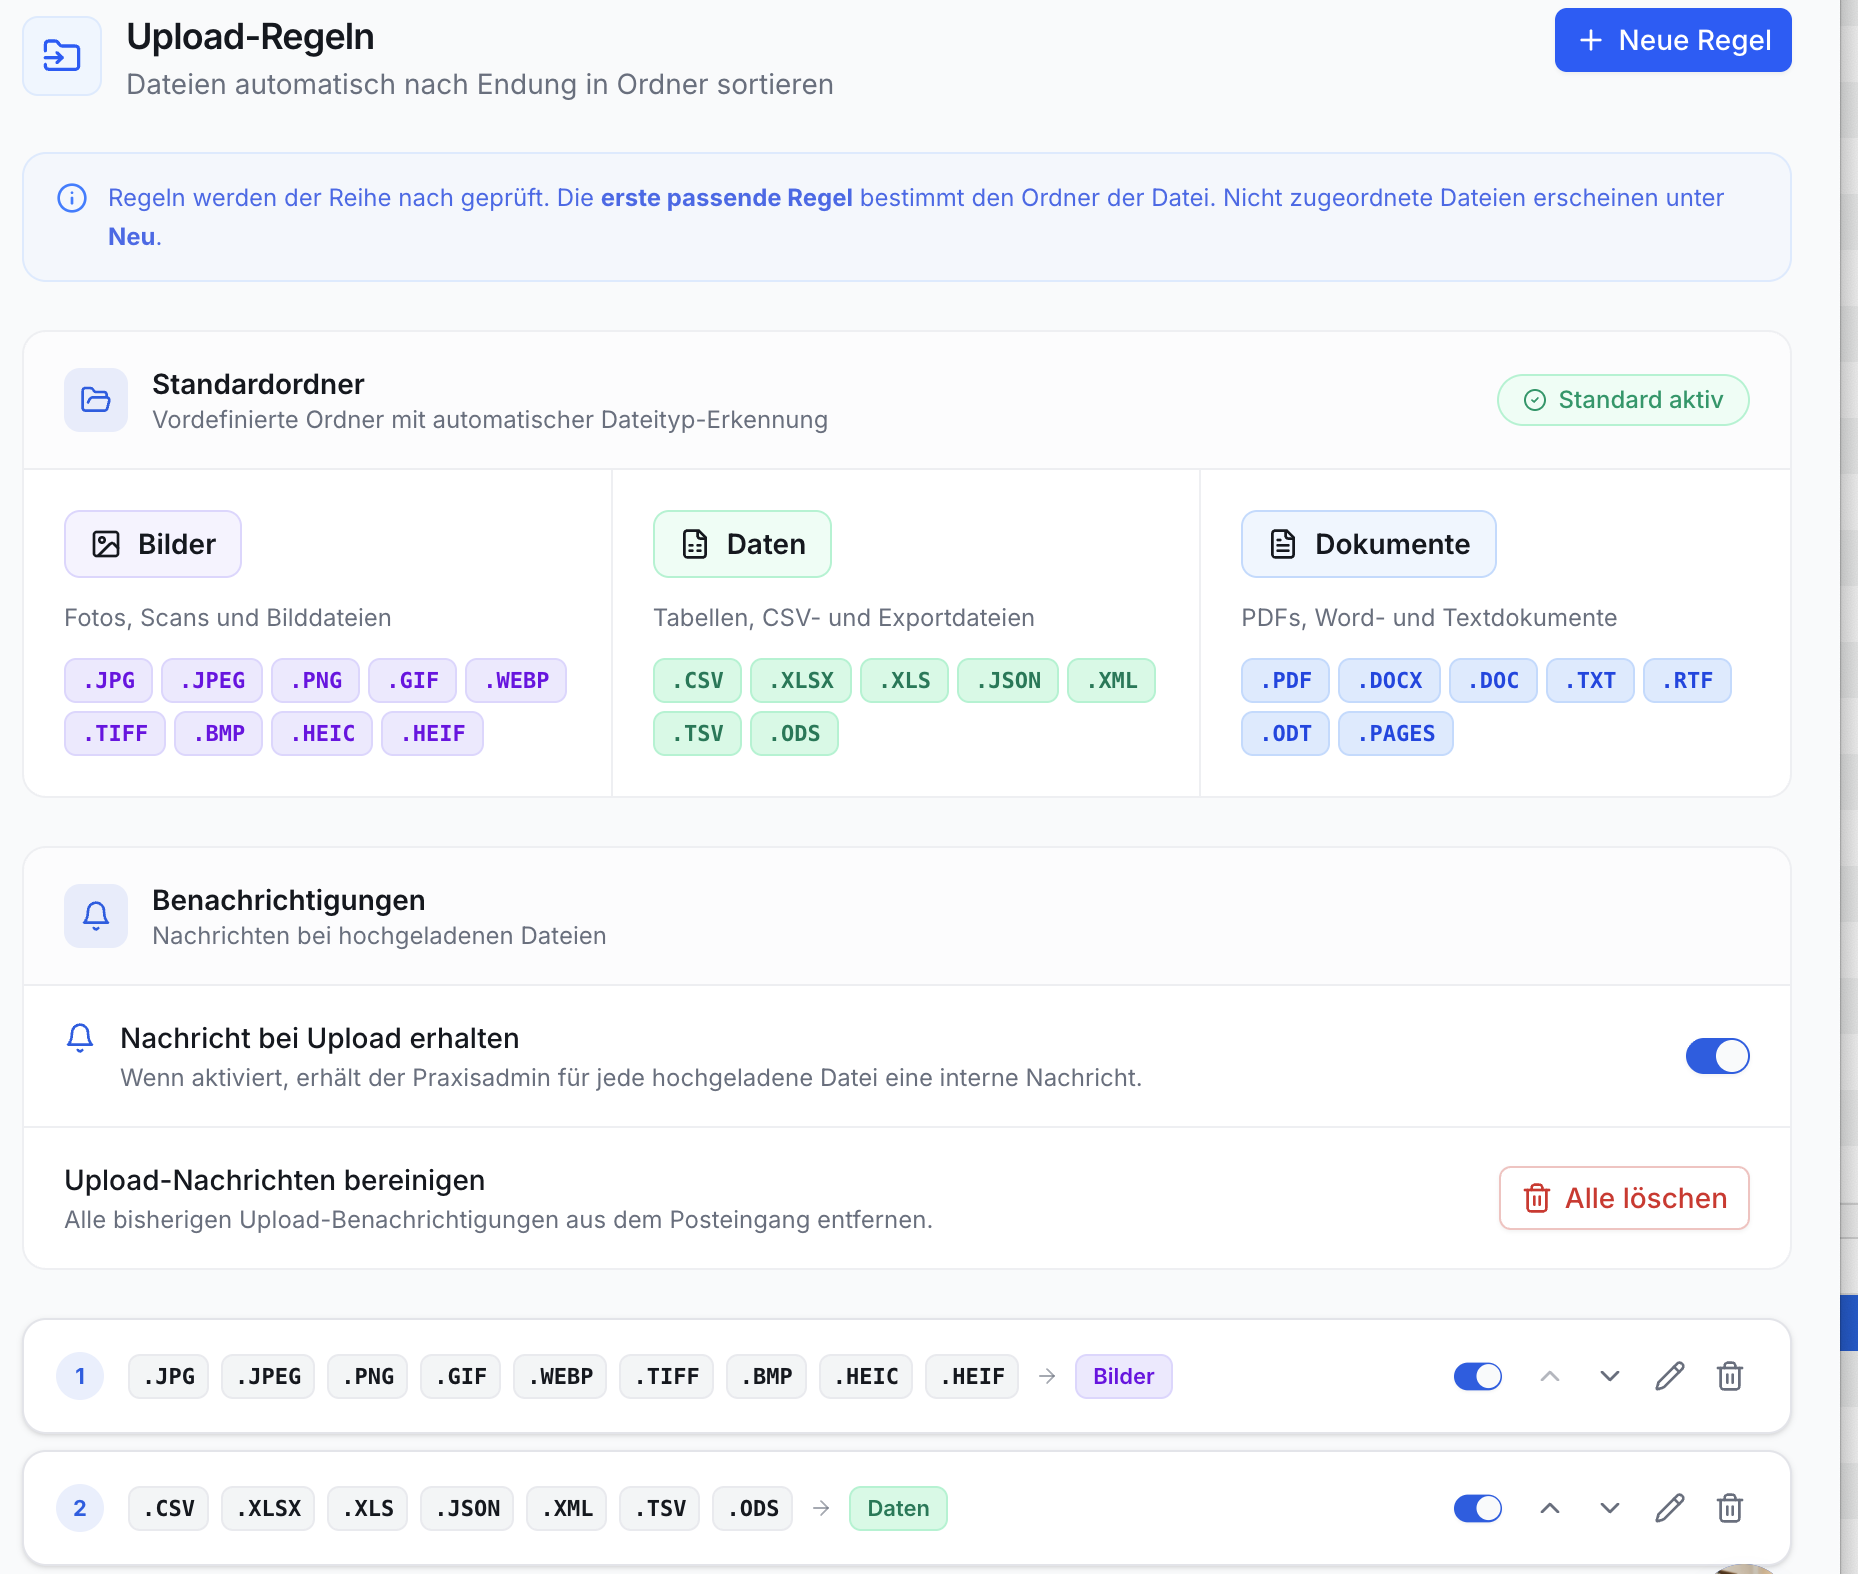This screenshot has width=1858, height=1574.
Task: Click the .JPG tag under Bilder folder
Action: click(109, 680)
